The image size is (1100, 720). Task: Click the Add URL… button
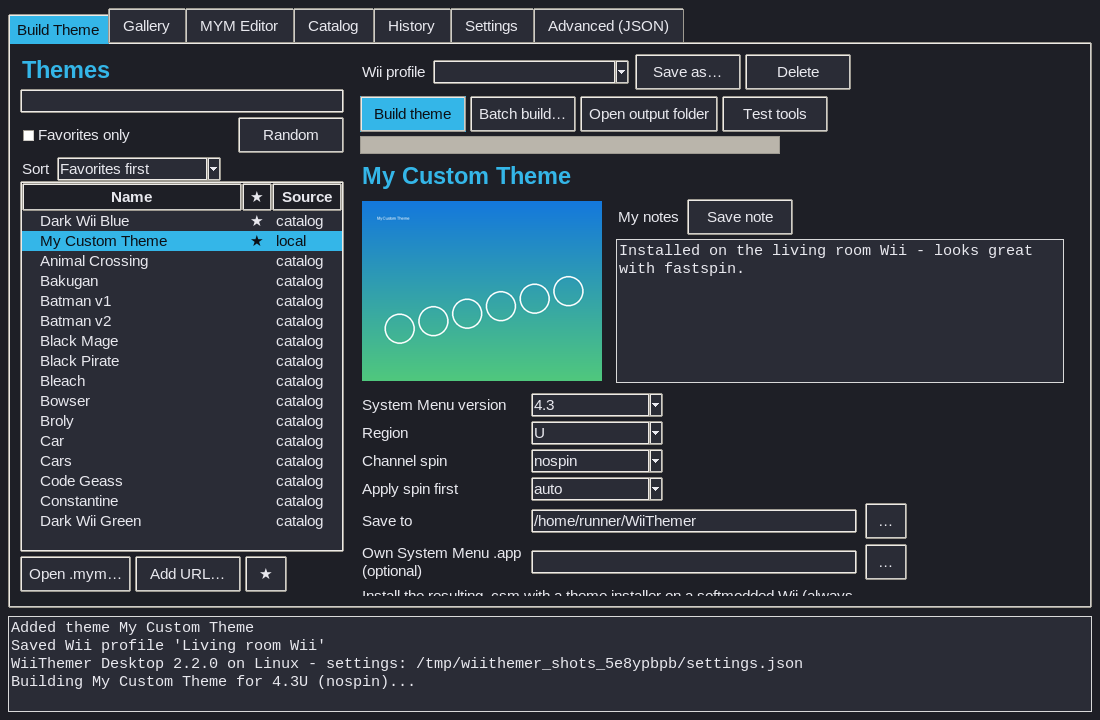(187, 574)
